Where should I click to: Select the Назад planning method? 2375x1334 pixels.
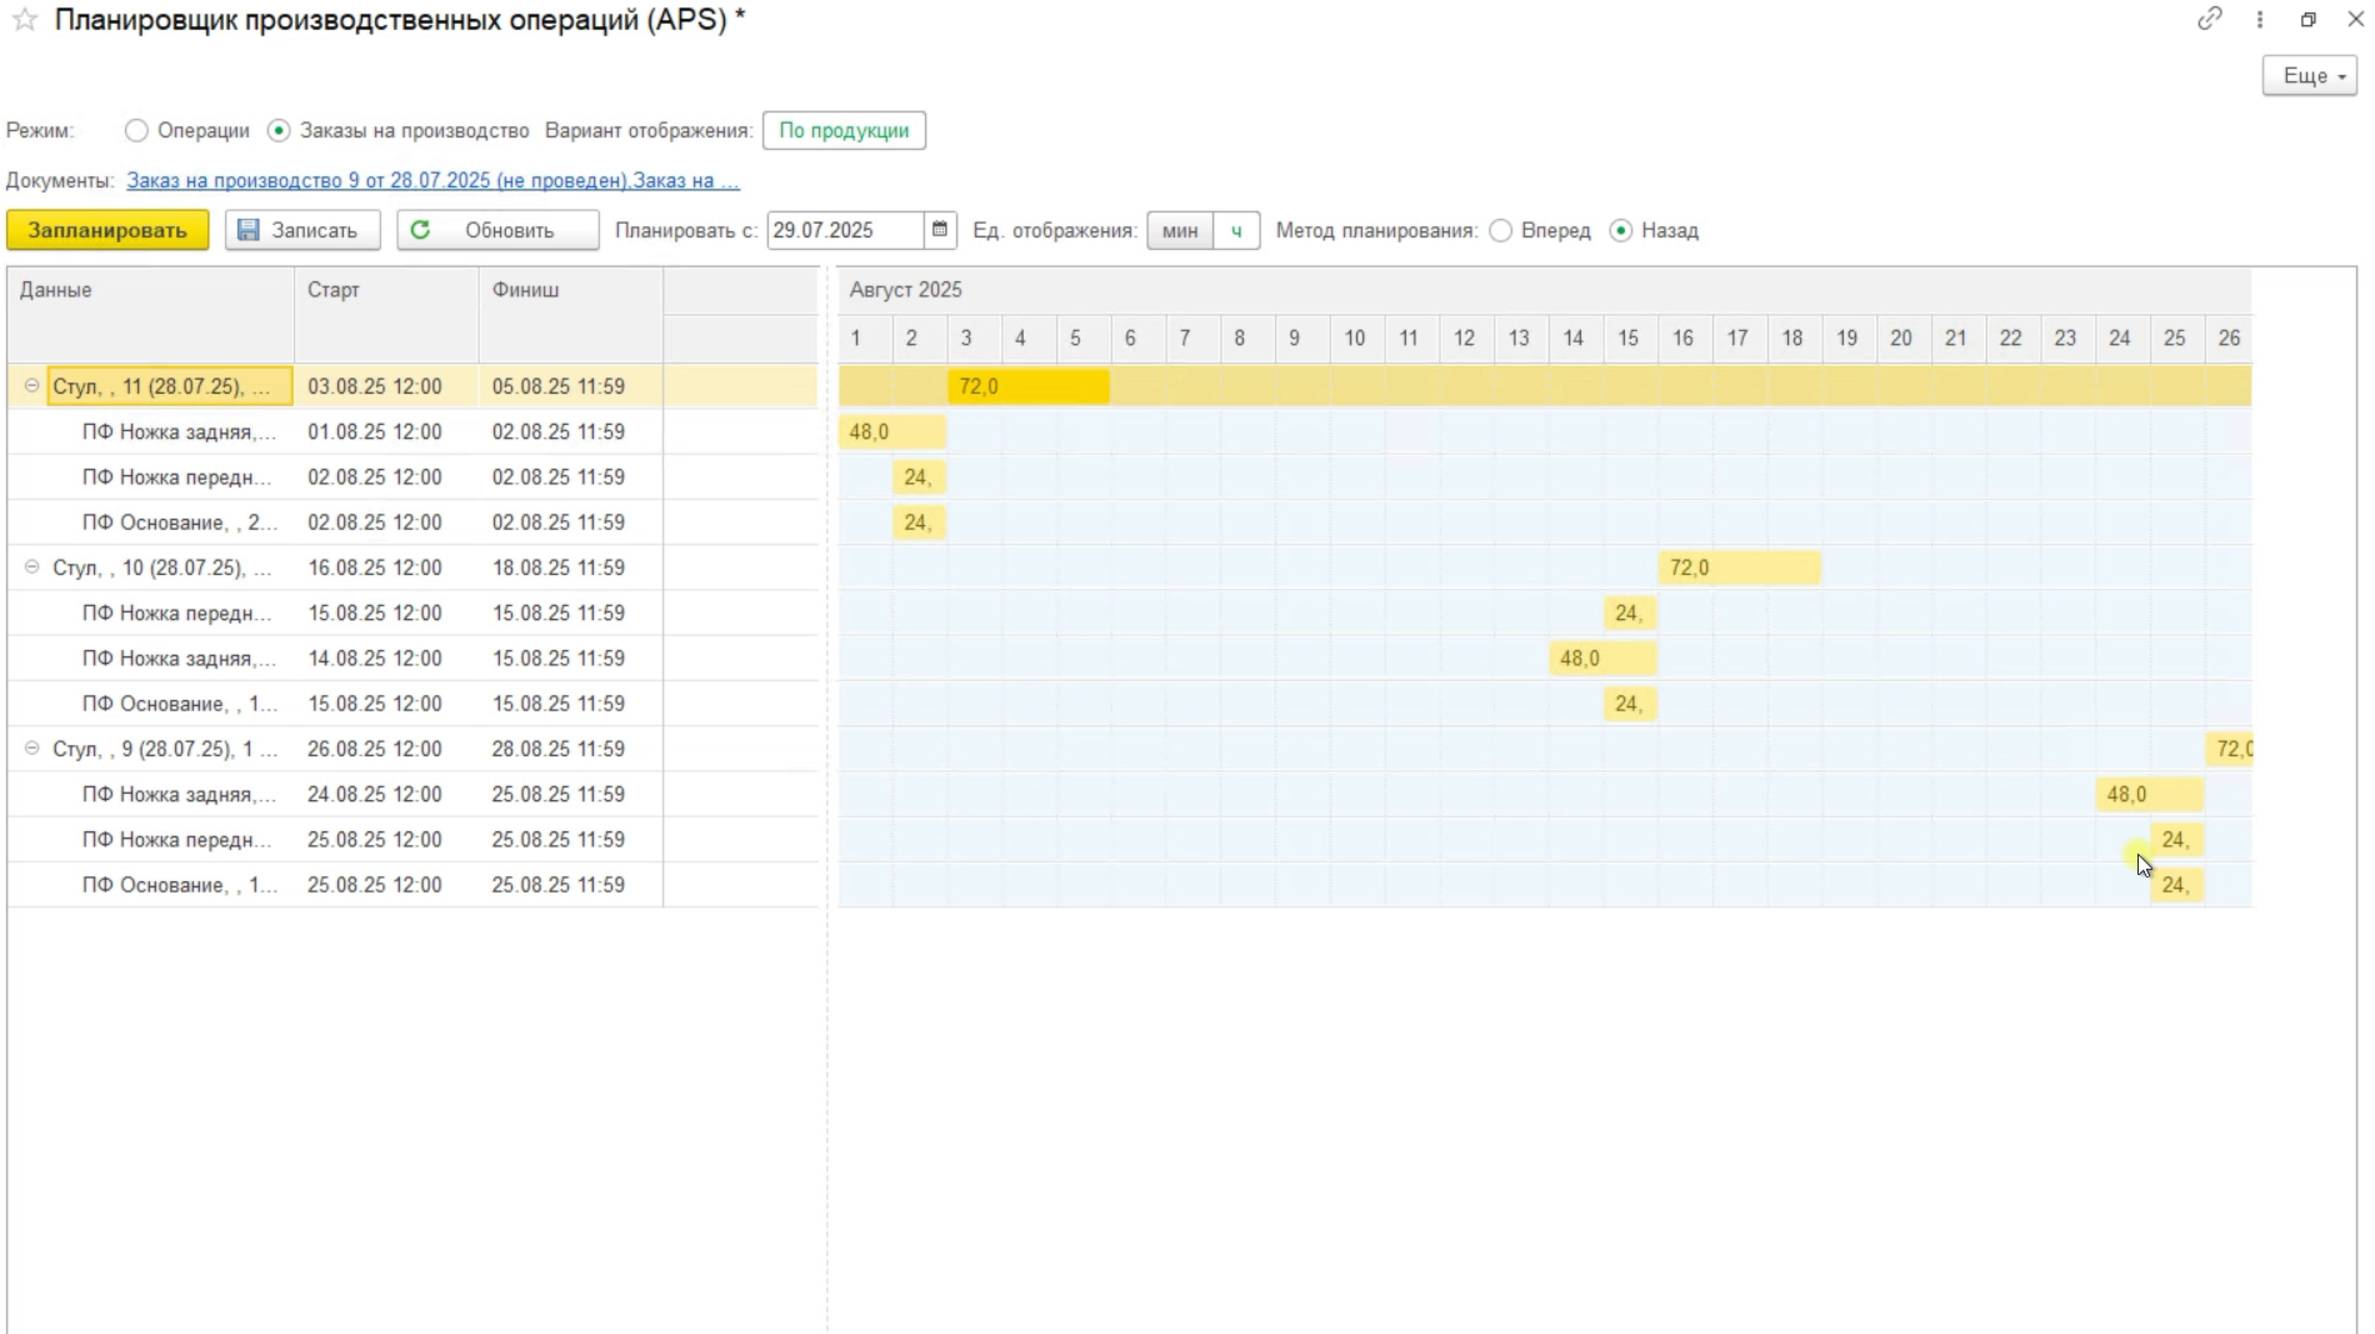point(1620,231)
